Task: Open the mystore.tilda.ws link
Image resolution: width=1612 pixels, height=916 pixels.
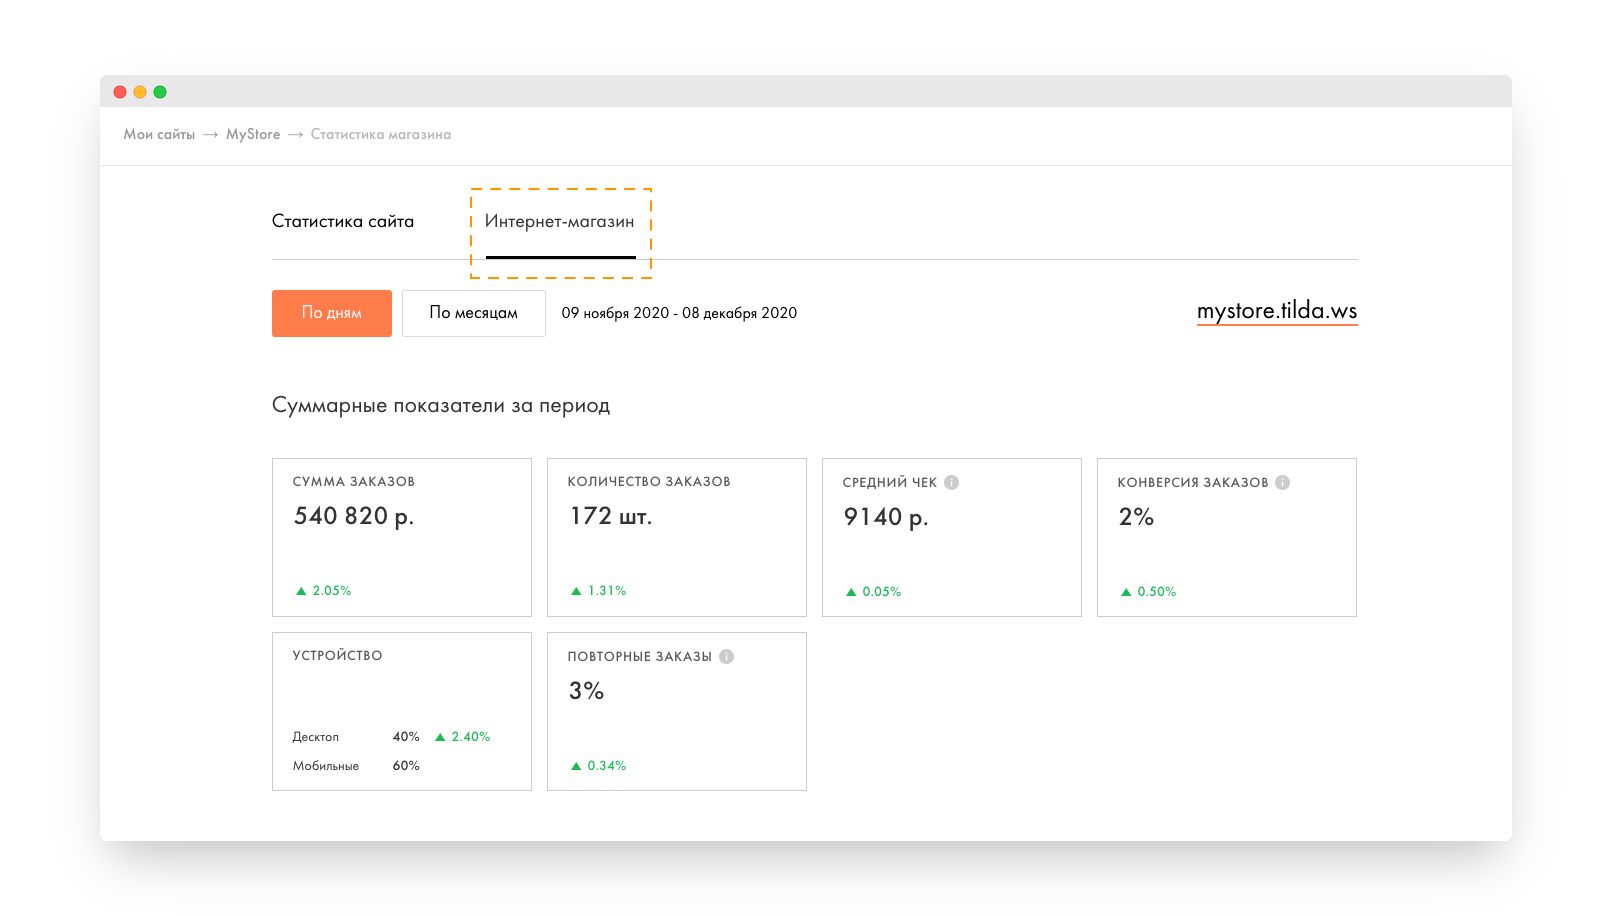Action: click(1277, 311)
